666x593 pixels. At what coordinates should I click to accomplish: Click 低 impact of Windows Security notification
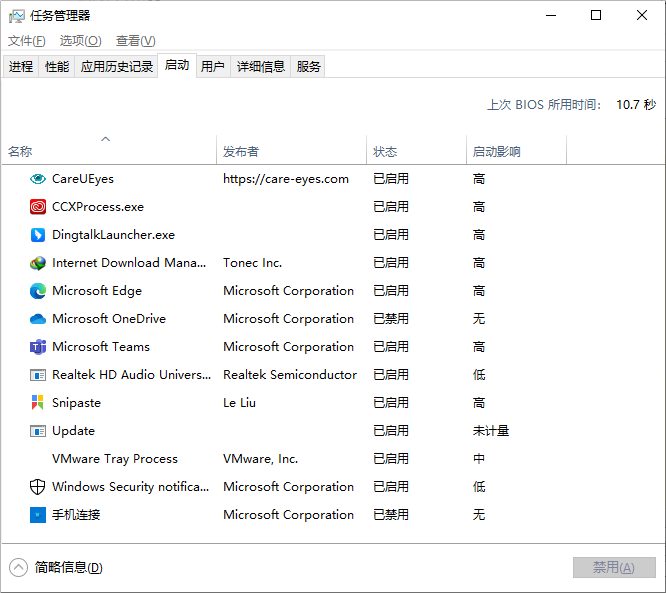coord(479,487)
